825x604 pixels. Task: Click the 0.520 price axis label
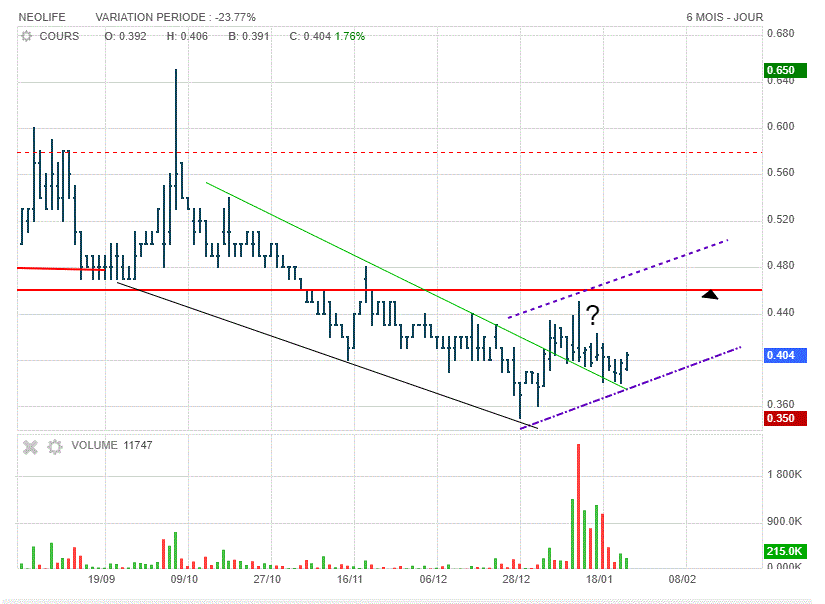781,219
